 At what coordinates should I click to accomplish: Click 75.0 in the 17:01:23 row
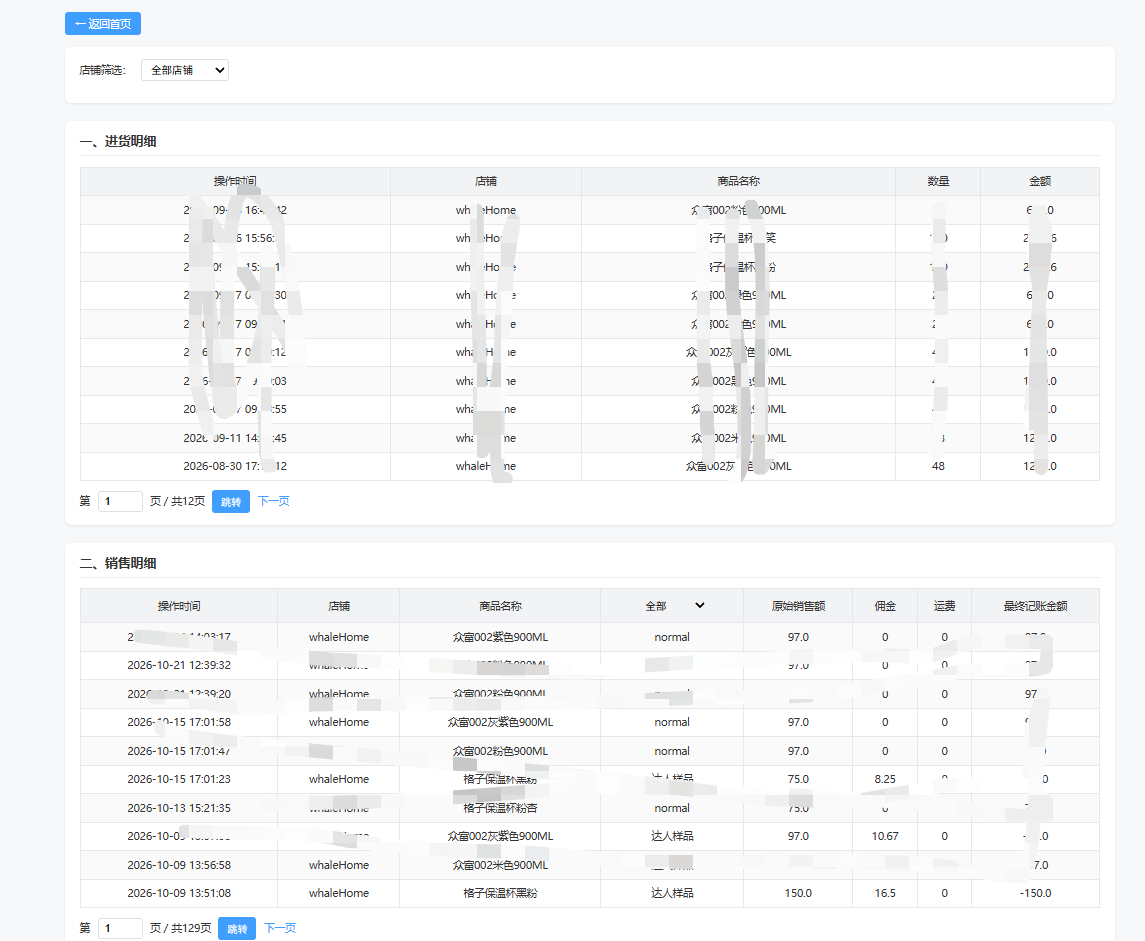[798, 780]
